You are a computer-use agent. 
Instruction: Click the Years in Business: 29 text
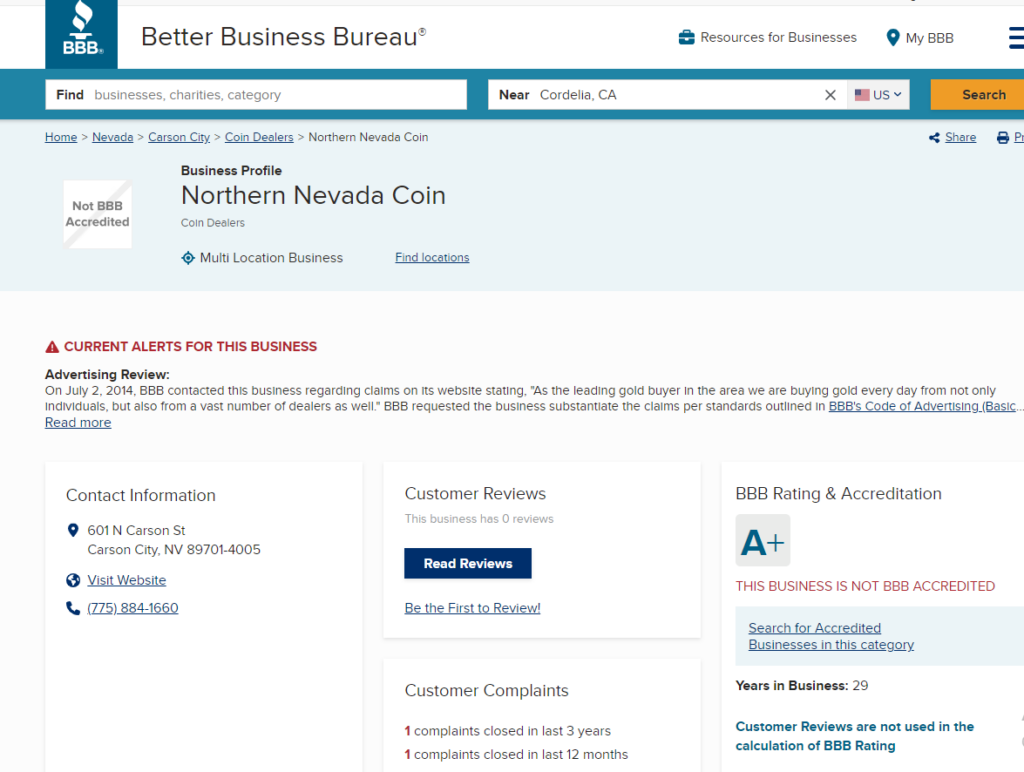tap(801, 686)
